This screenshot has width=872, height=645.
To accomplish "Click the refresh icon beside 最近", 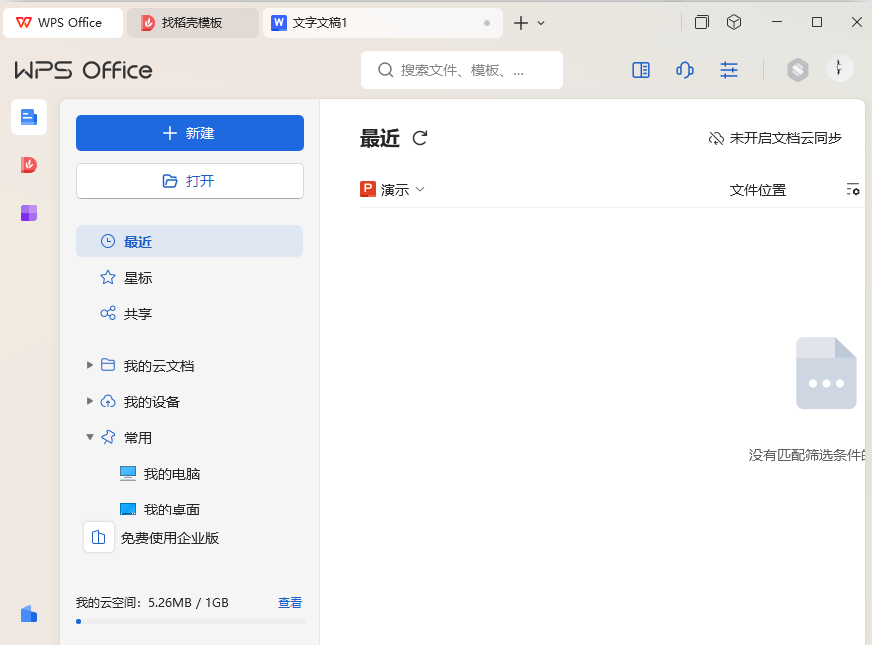I will click(420, 138).
